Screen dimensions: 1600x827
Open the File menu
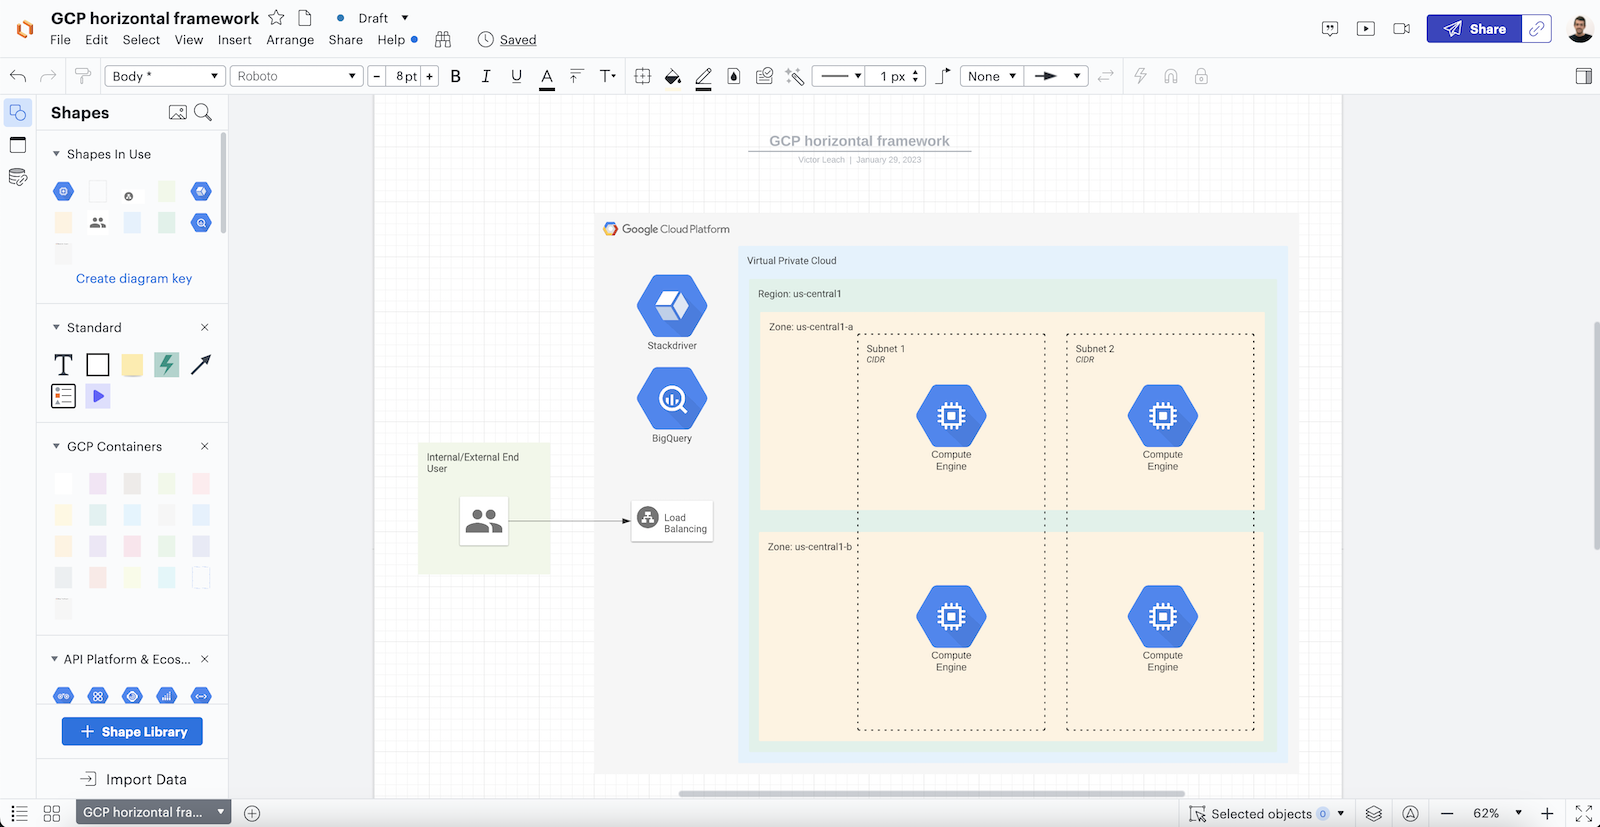[x=61, y=40]
